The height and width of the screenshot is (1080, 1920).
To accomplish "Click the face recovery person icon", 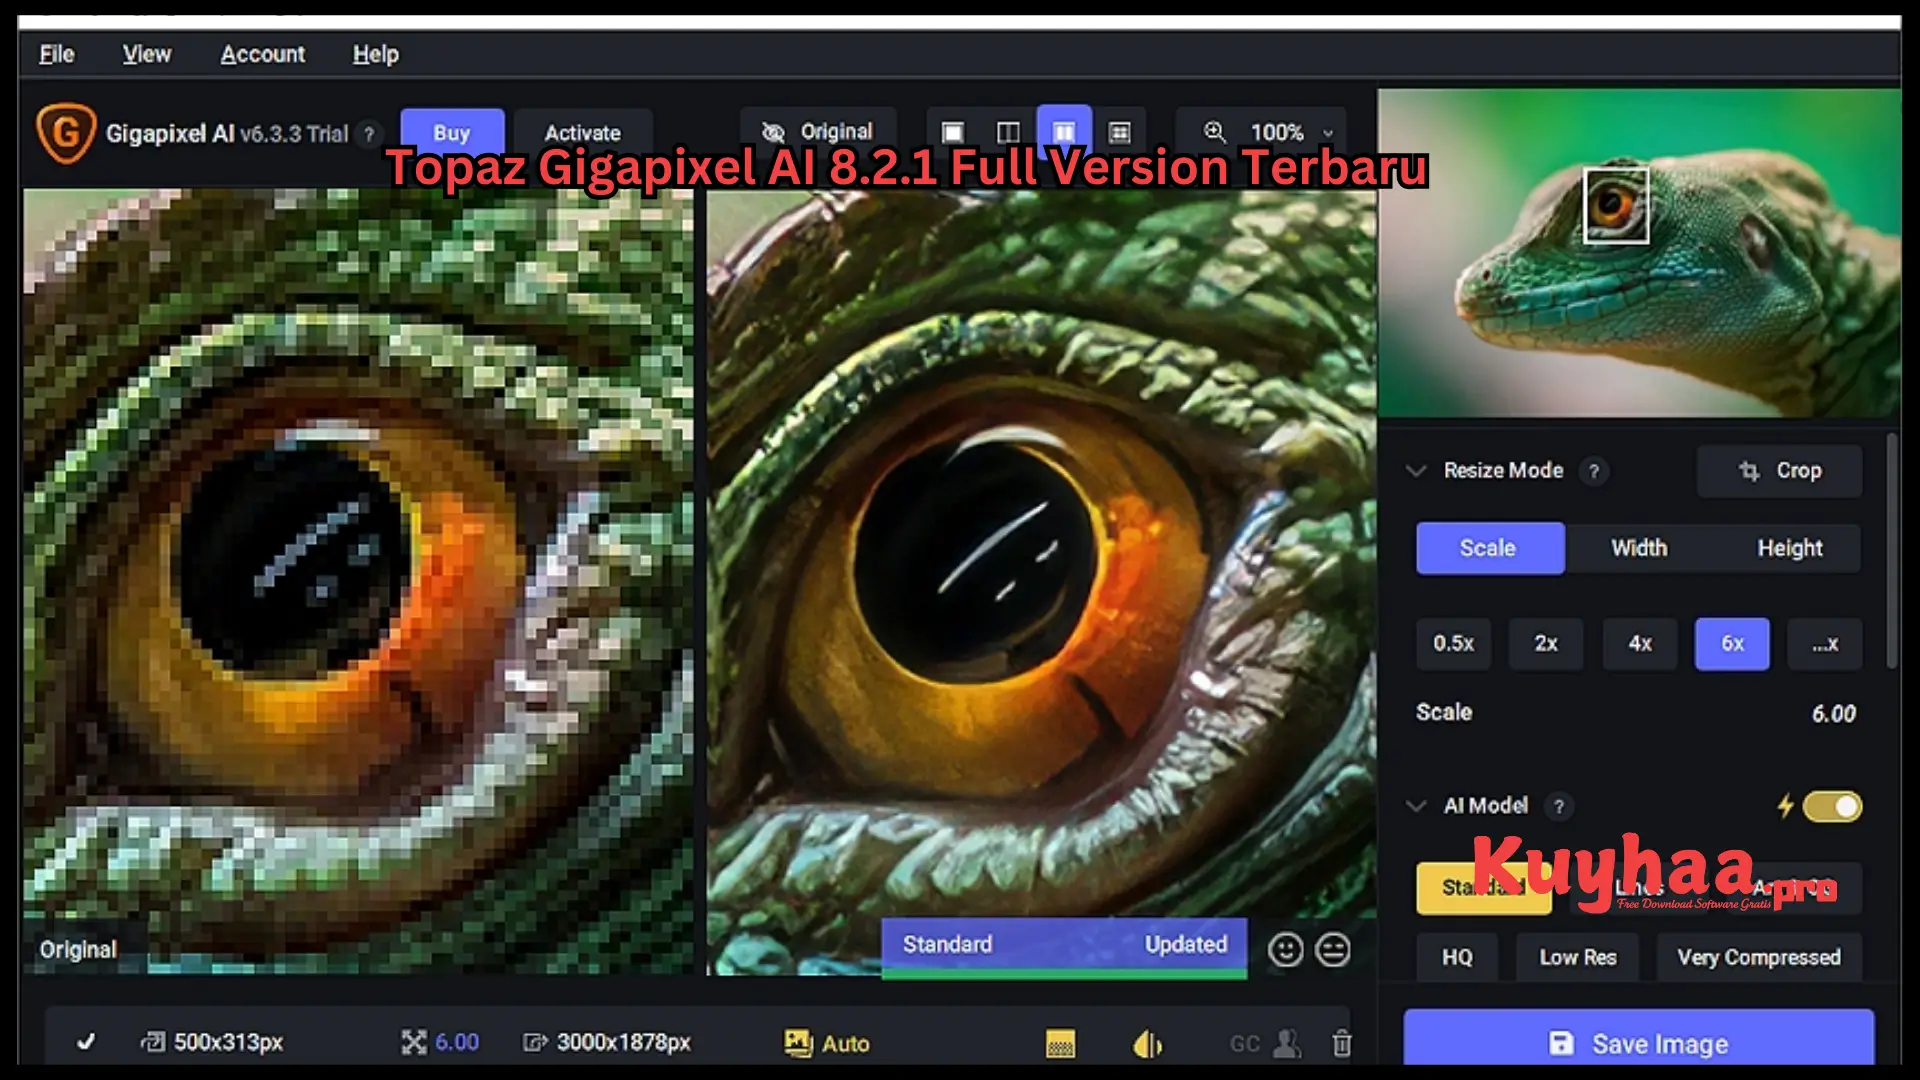I will tap(1288, 1043).
